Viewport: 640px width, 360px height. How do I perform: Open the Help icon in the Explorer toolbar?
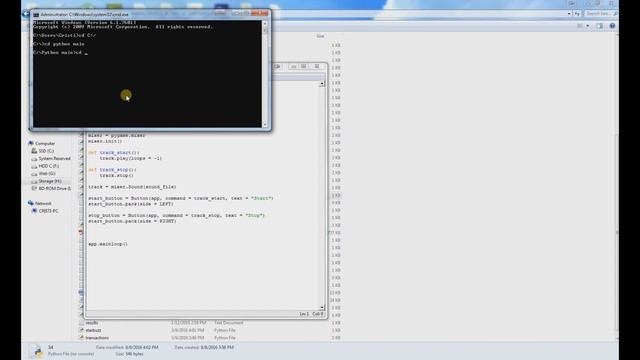click(612, 26)
